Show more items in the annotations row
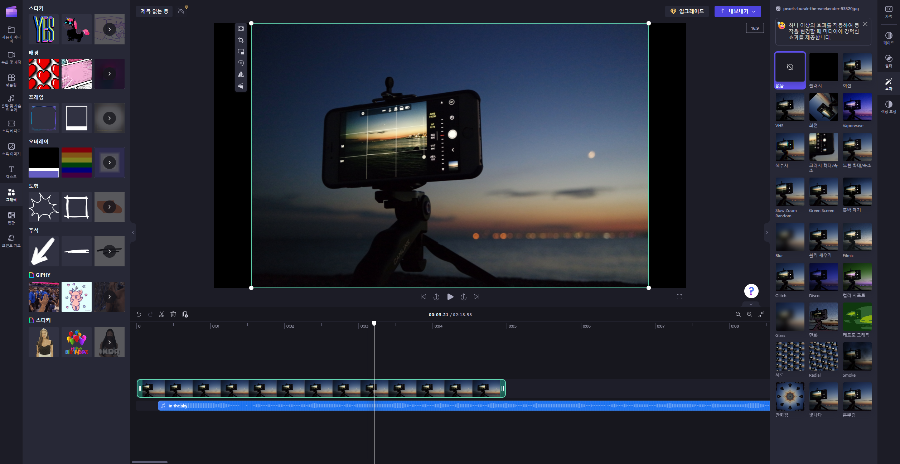This screenshot has height=464, width=900. (109, 251)
